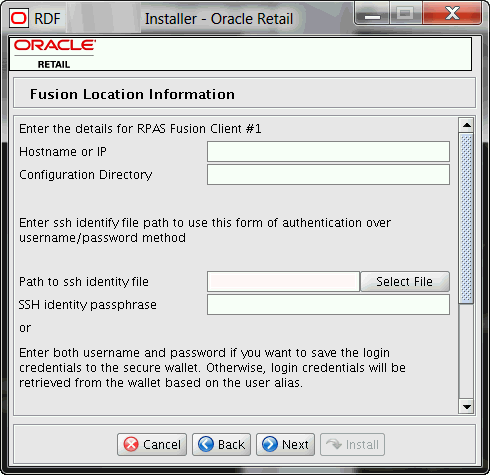
Task: Click the 'Path to ssh identity file' label
Action: click(84, 282)
